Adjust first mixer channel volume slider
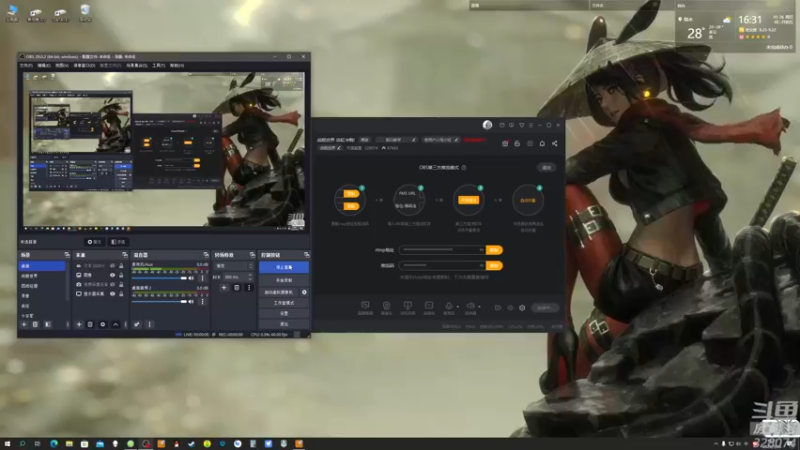Screen dimensions: 800x450 click(160, 278)
